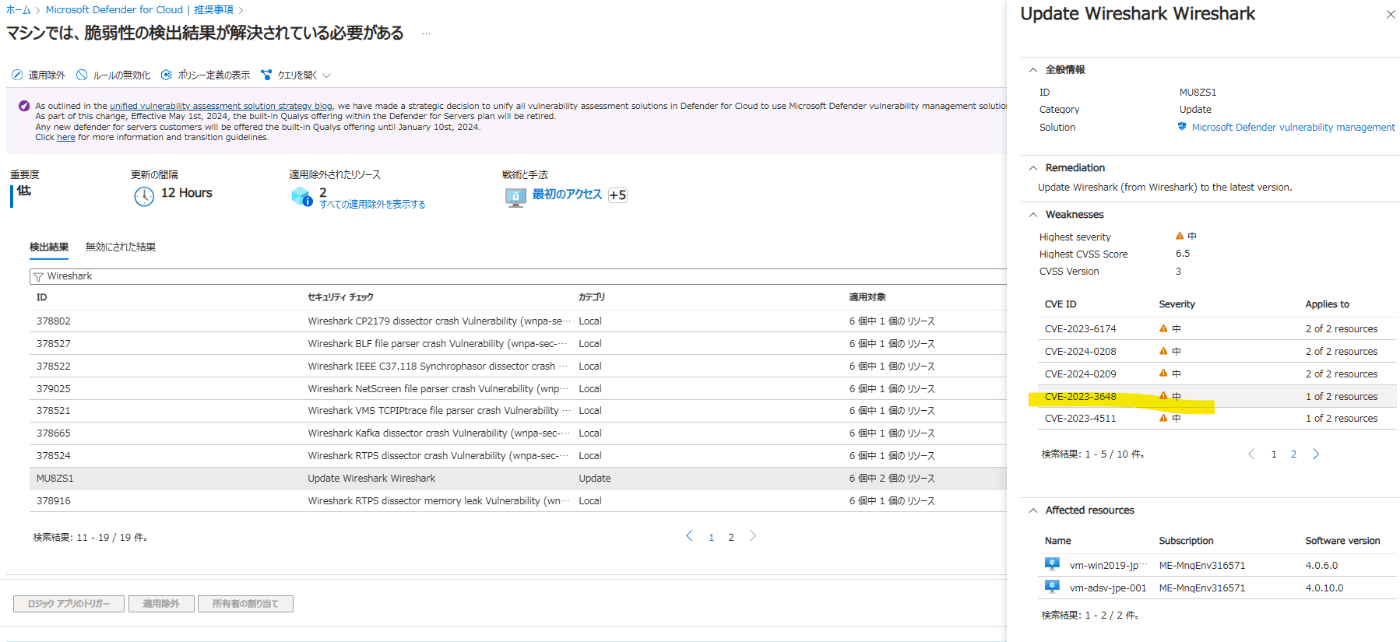Select the MU8ZS1 Update Wireshark row
The width and height of the screenshot is (1400, 642).
518,478
